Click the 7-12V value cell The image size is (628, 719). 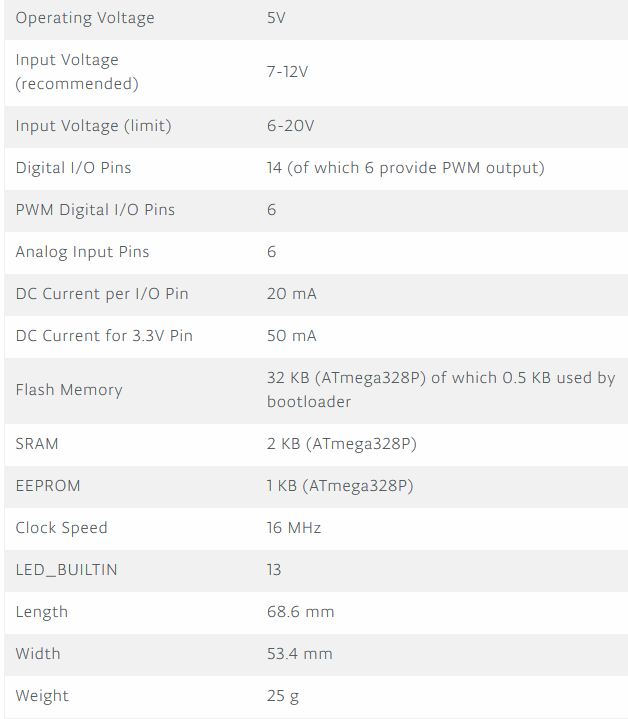pyautogui.click(x=287, y=72)
